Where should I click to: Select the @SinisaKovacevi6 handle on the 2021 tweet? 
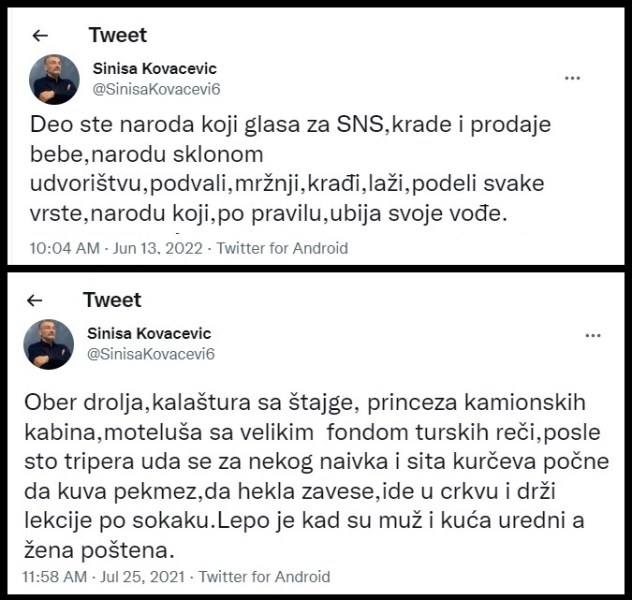click(151, 354)
